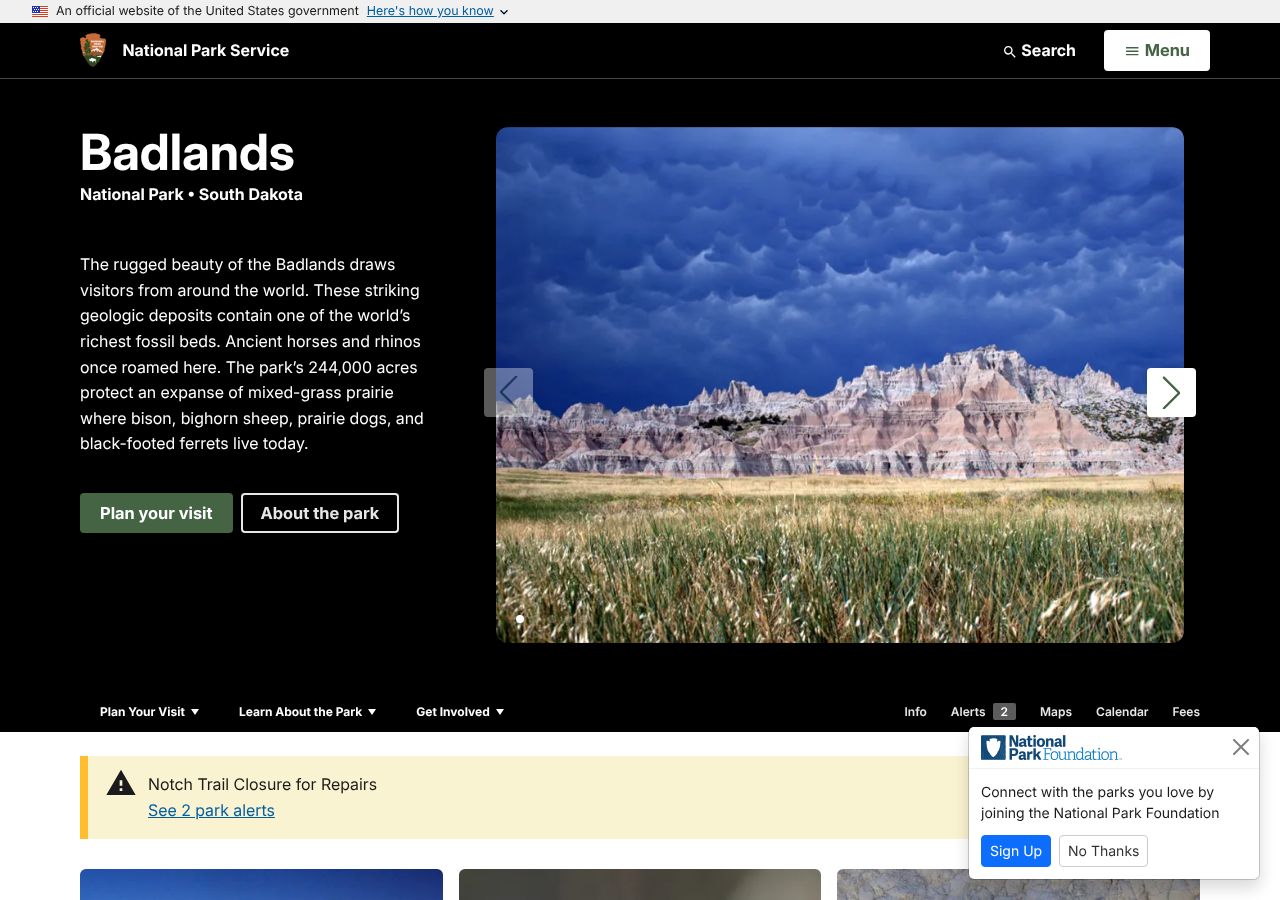This screenshot has width=1280, height=900.
Task: Open the Maps page
Action: (1056, 712)
